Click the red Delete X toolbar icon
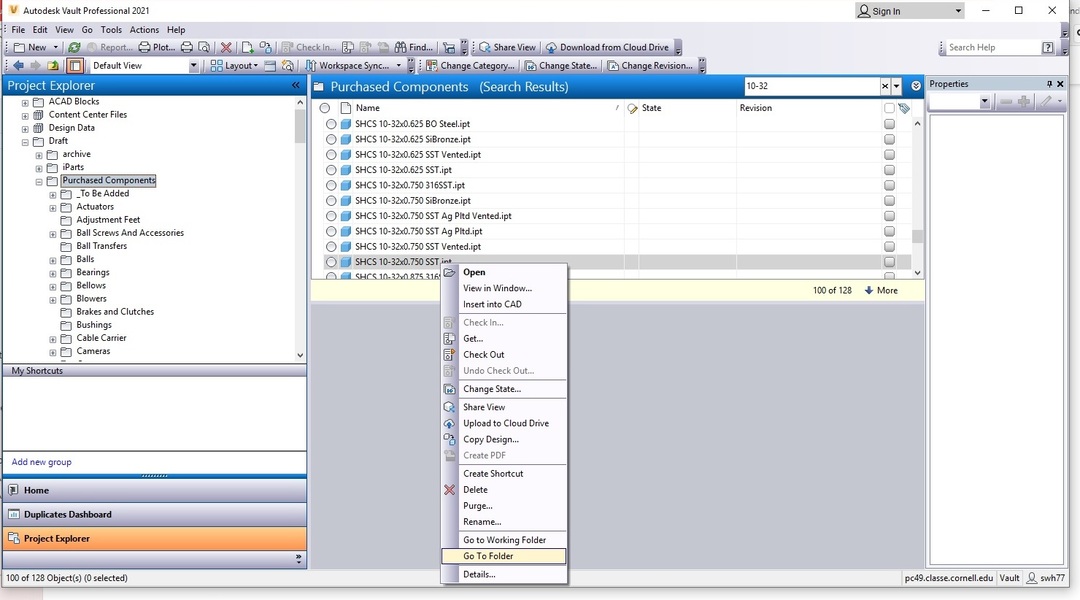 pyautogui.click(x=226, y=48)
